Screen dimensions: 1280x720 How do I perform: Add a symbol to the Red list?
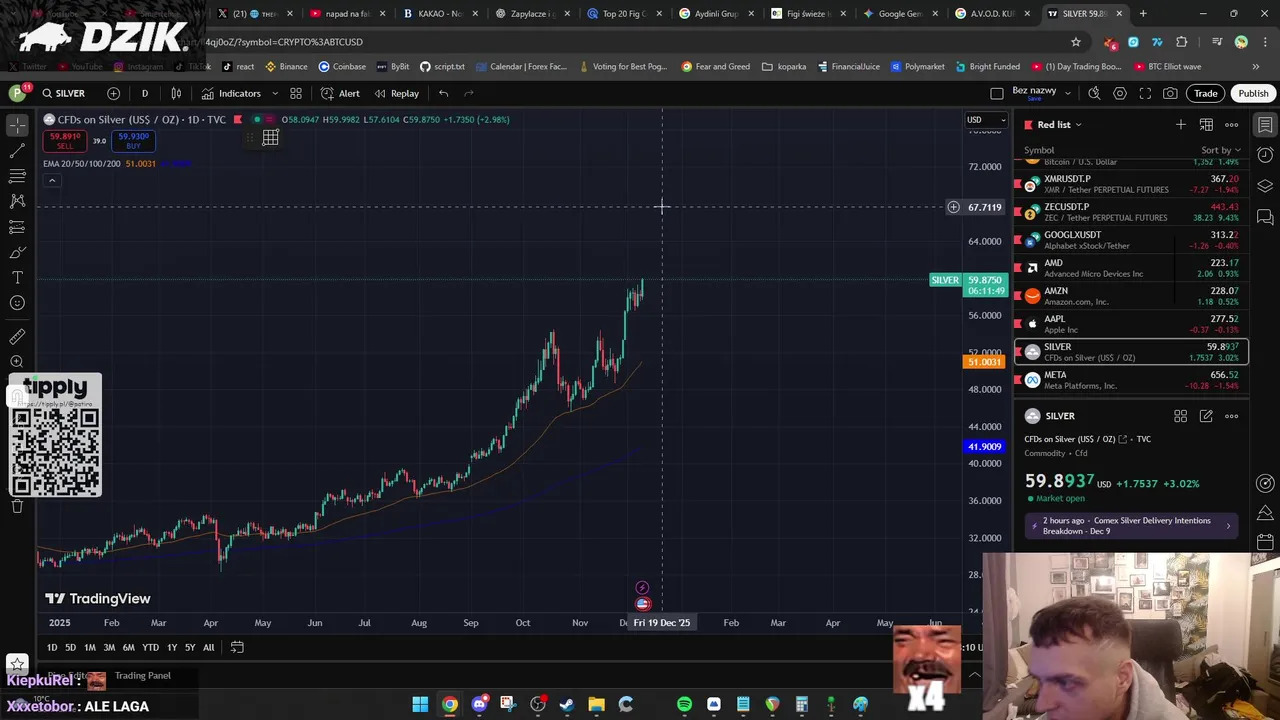[x=1181, y=124]
